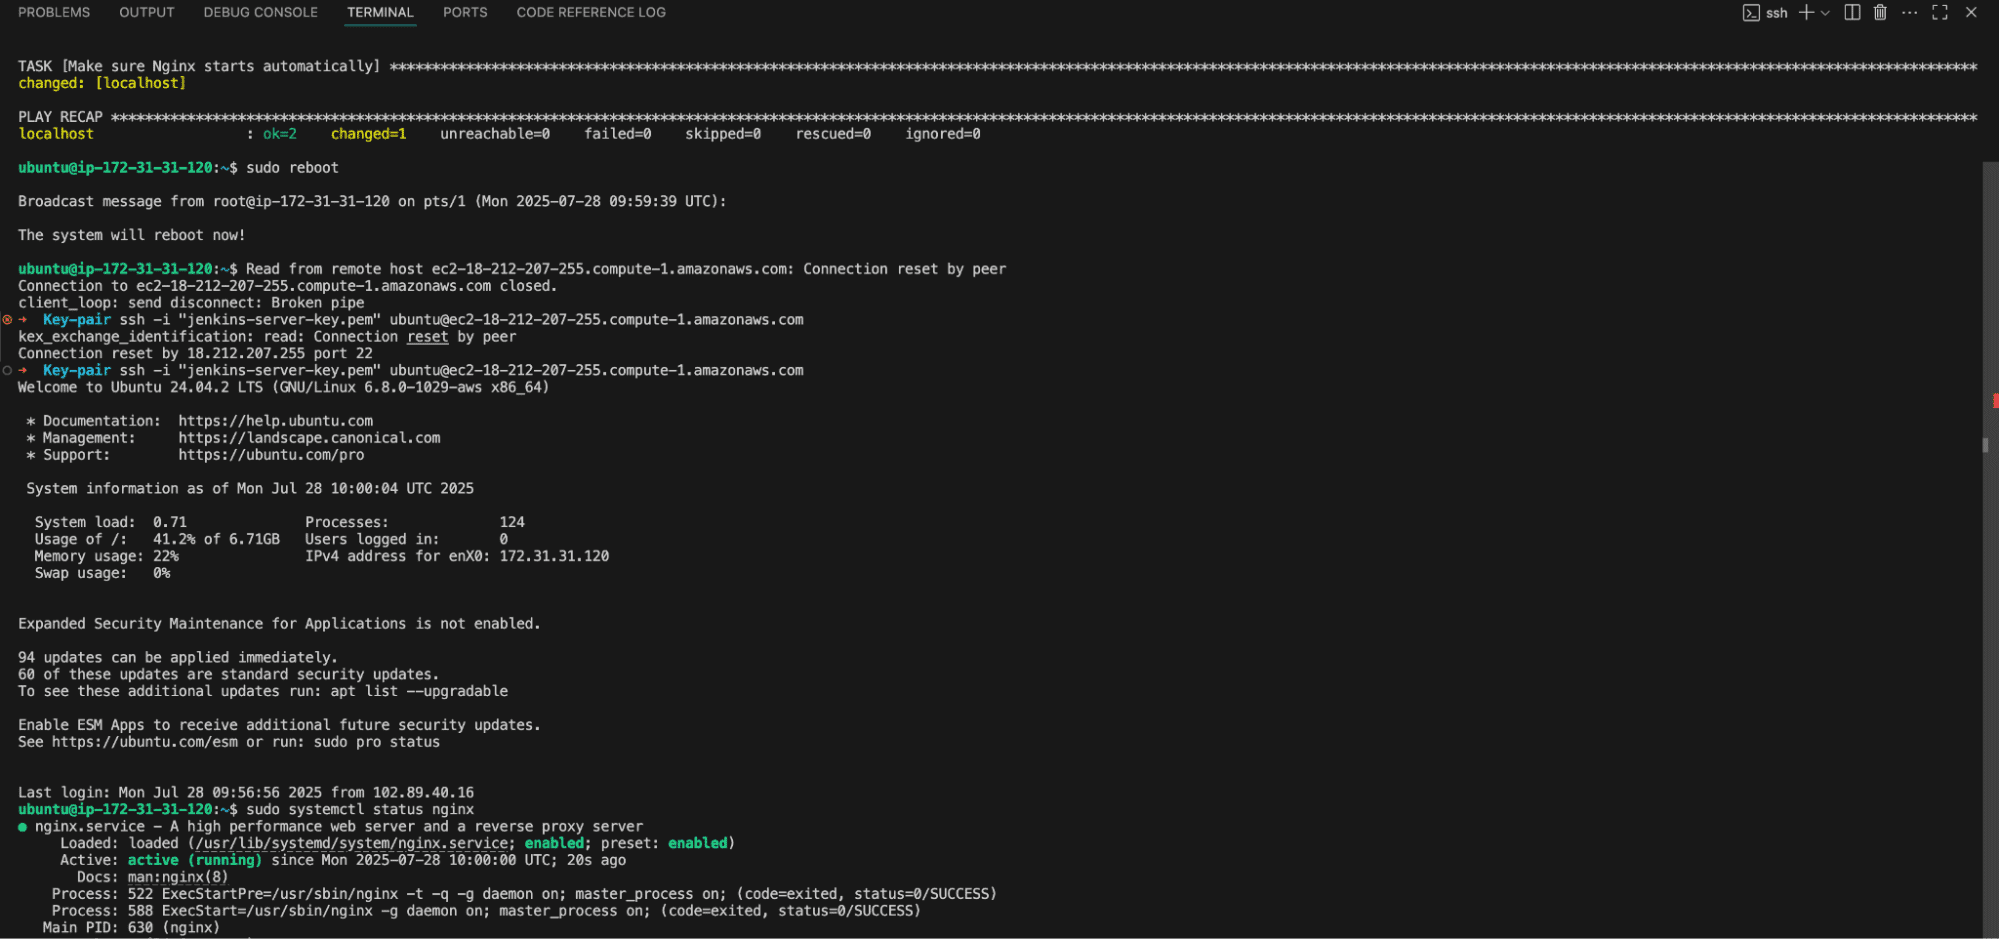The width and height of the screenshot is (1999, 939).
Task: Open the https://help.ubuntu.com link
Action: [x=276, y=421]
